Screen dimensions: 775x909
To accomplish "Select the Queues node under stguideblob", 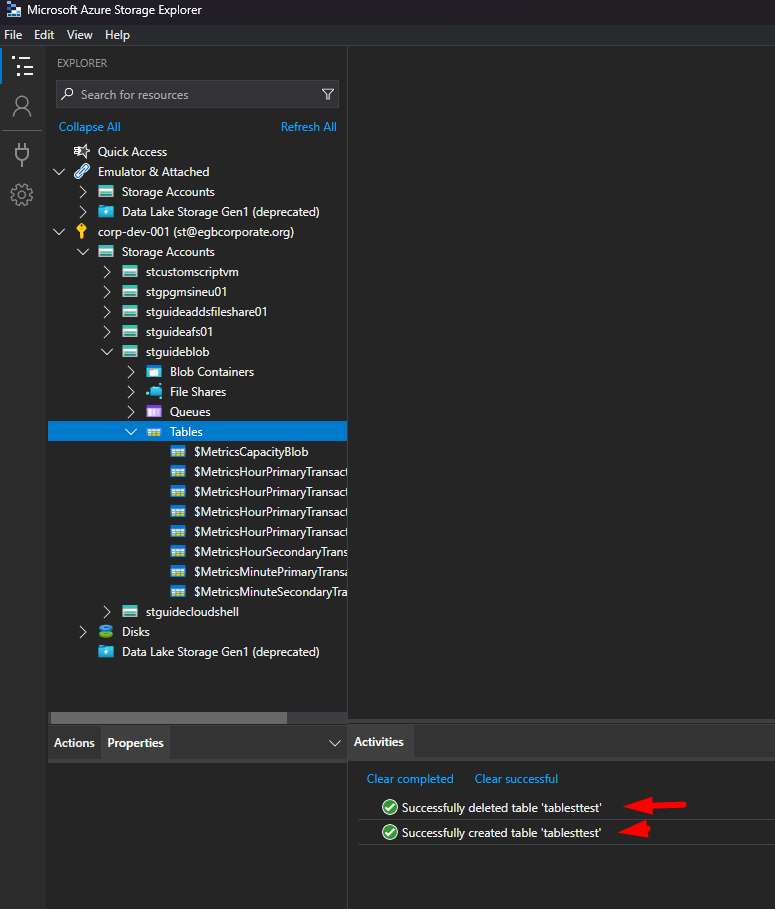I will tap(186, 411).
